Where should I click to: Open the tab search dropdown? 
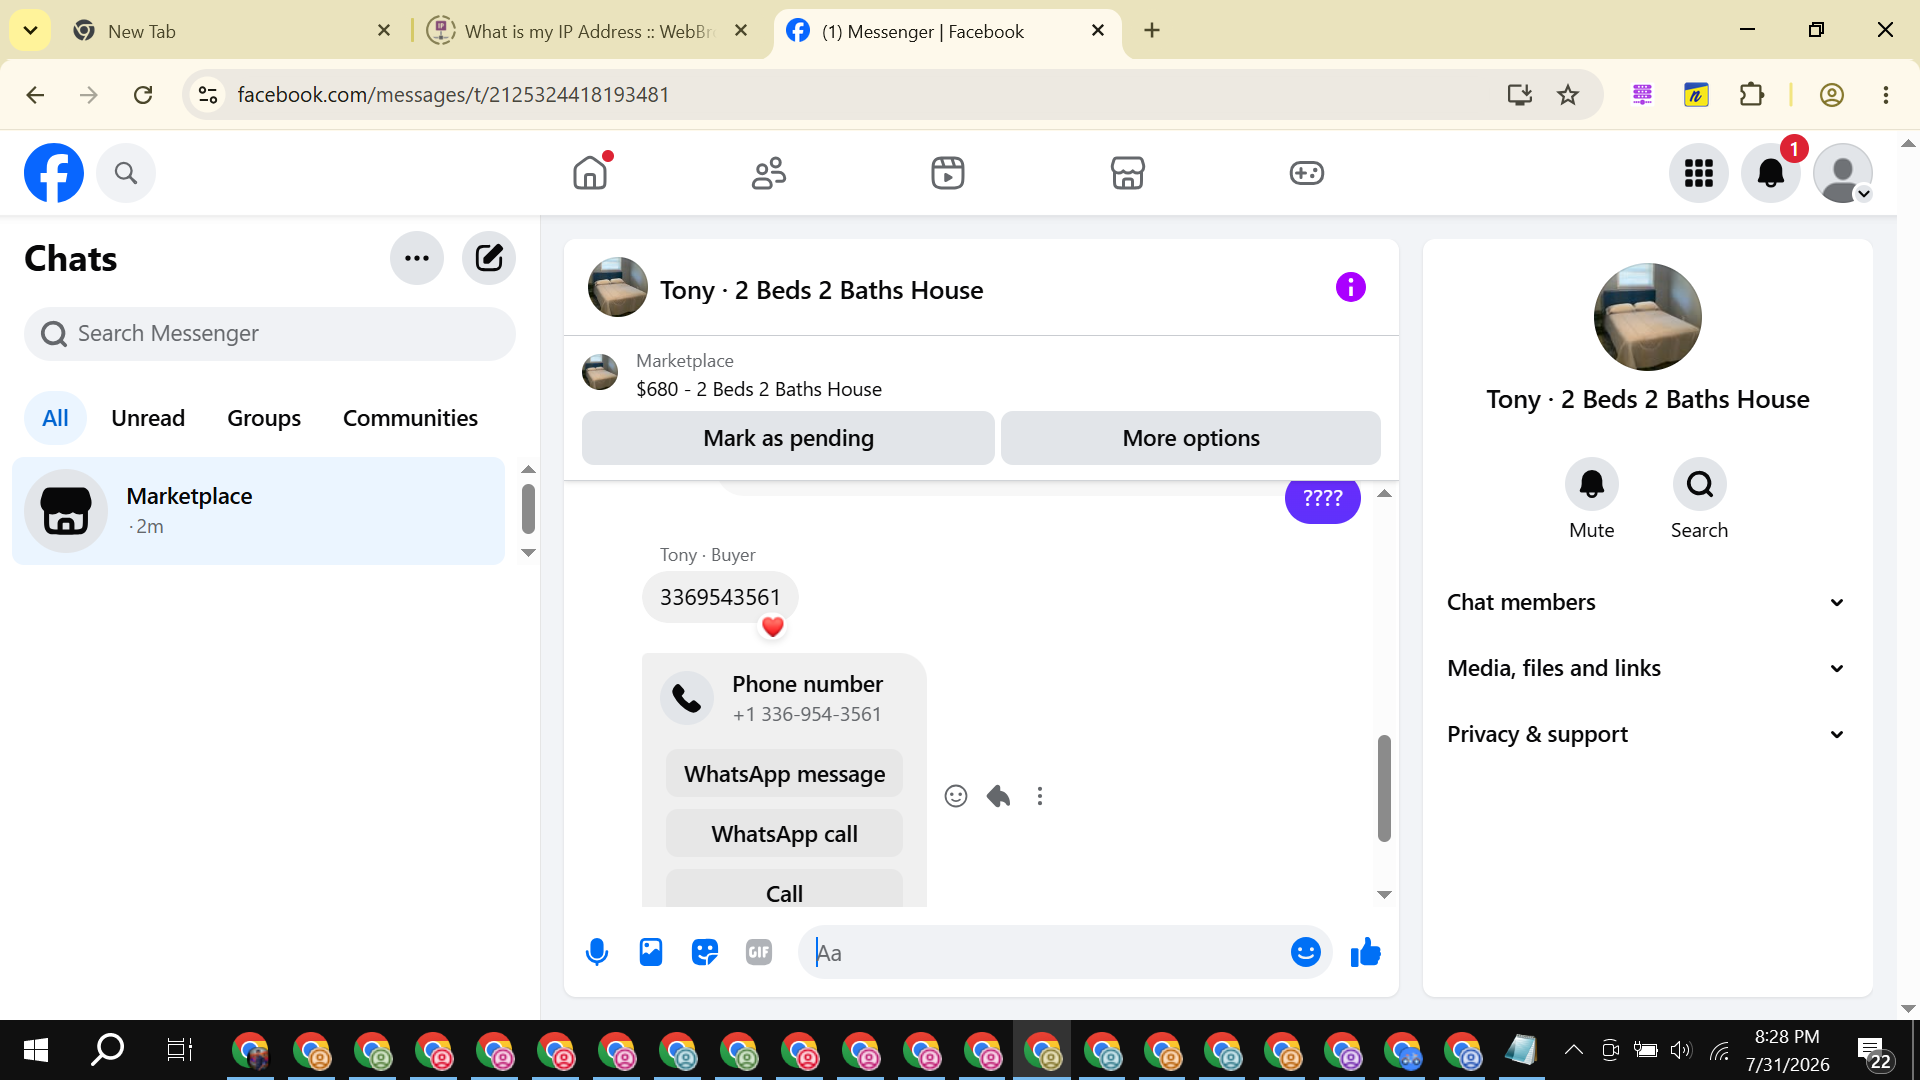[x=30, y=31]
